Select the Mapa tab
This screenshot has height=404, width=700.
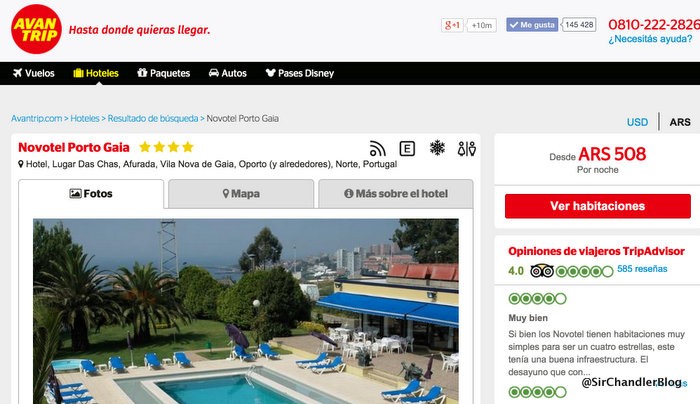point(241,194)
